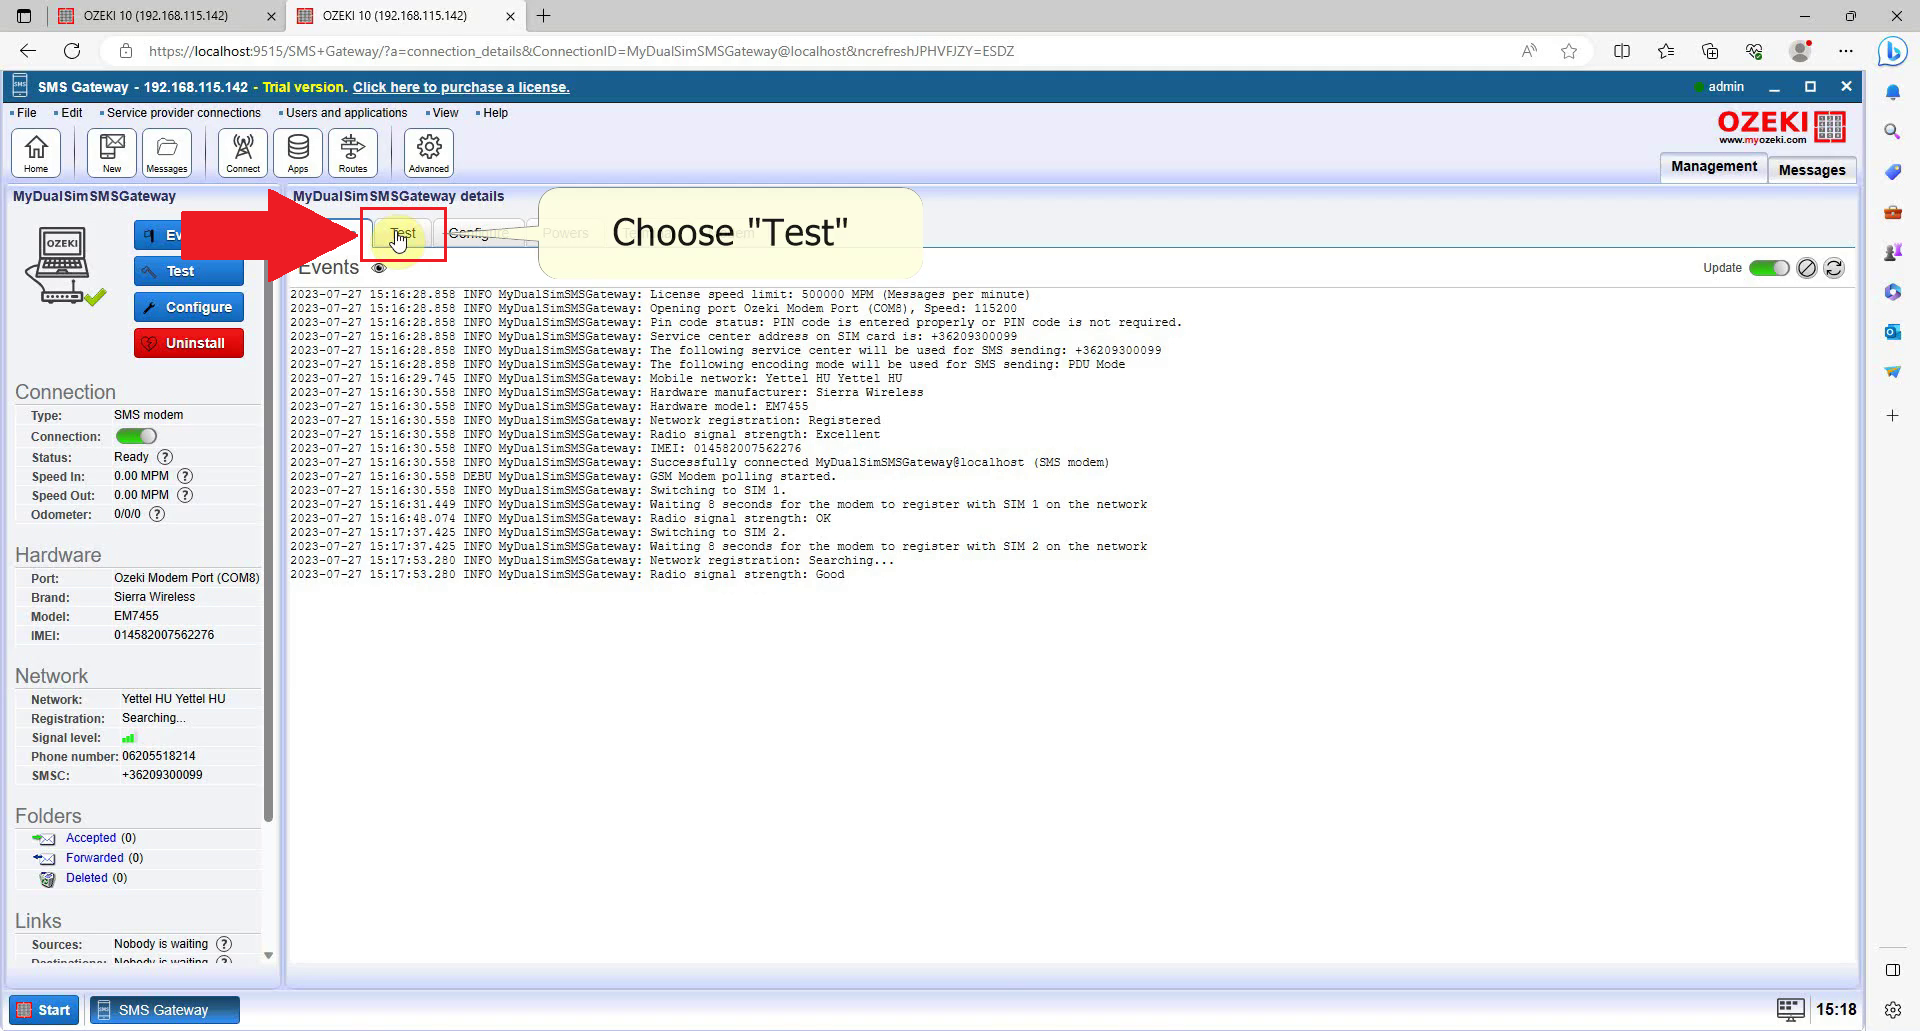Disable the Update events toggle

pyautogui.click(x=1768, y=268)
